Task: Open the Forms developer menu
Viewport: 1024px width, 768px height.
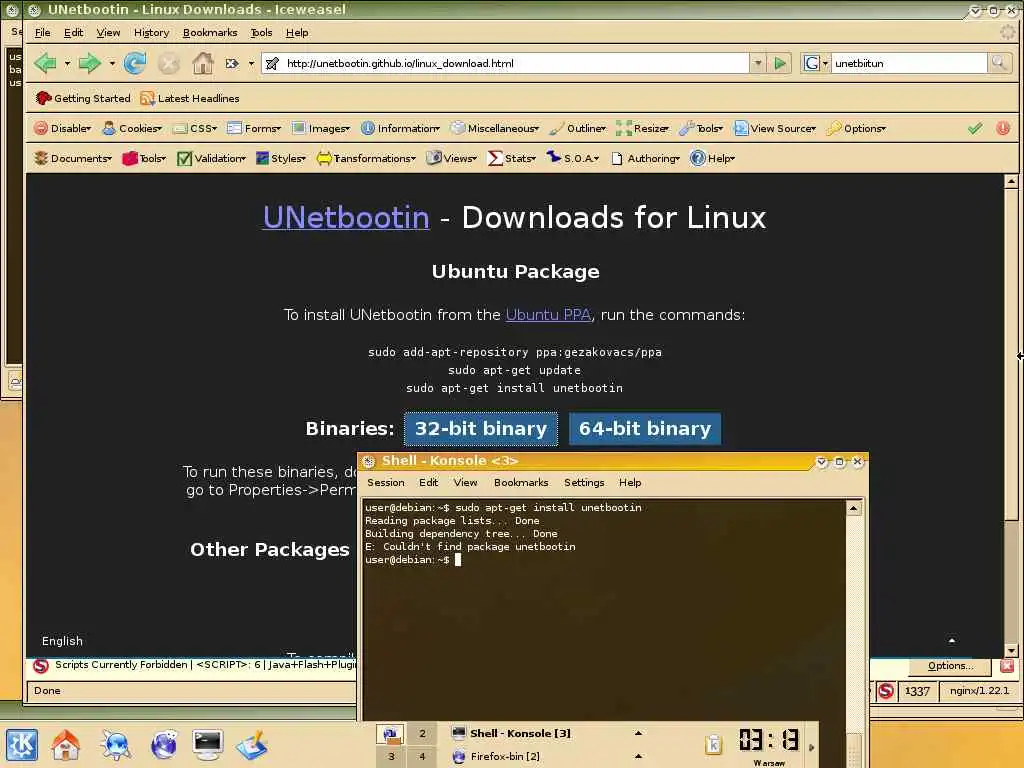Action: coord(254,129)
